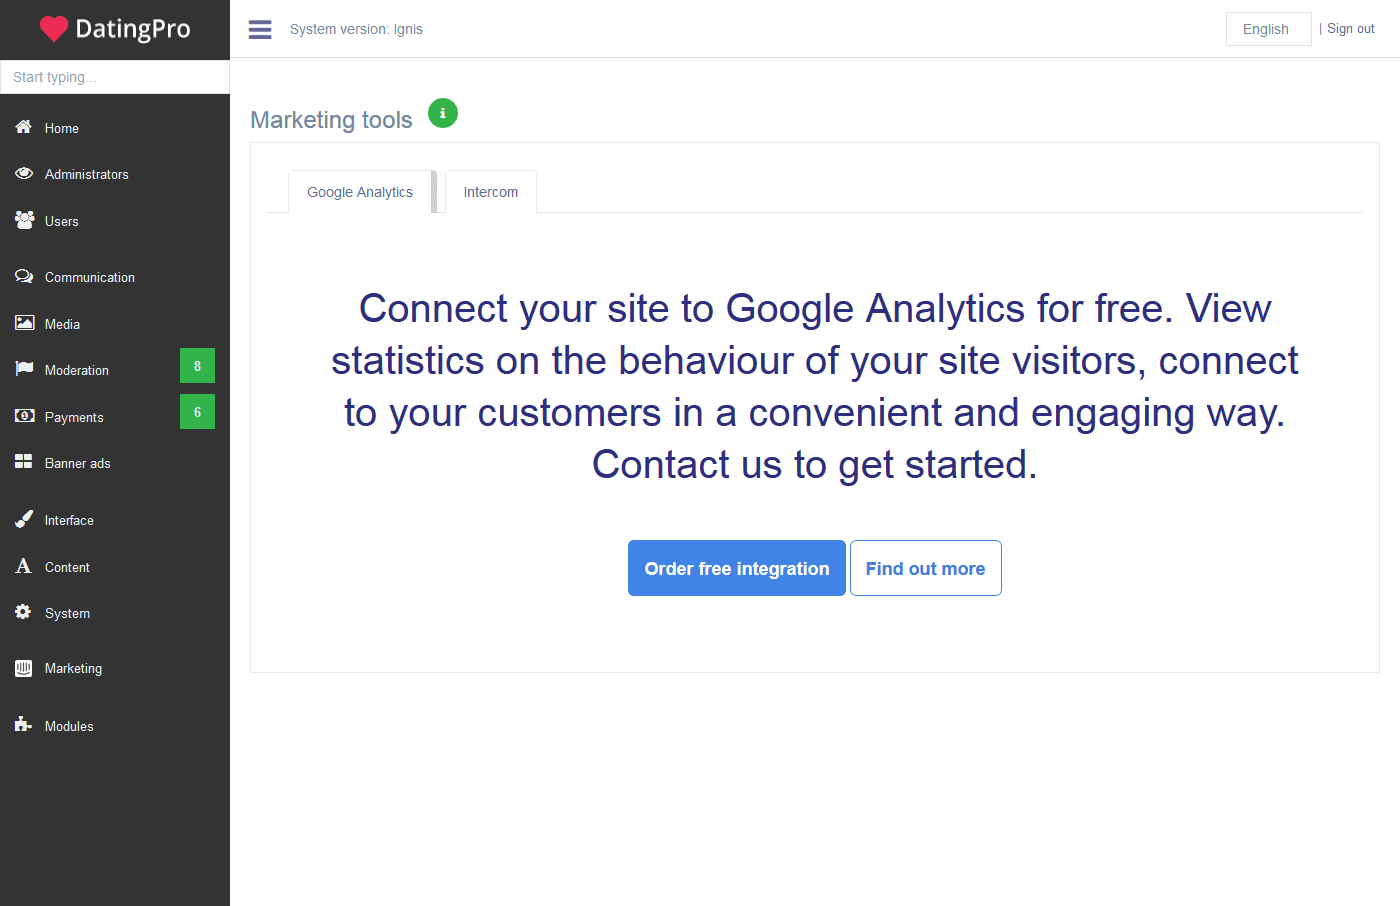1400x906 pixels.
Task: Click the Users group icon
Action: tap(24, 220)
